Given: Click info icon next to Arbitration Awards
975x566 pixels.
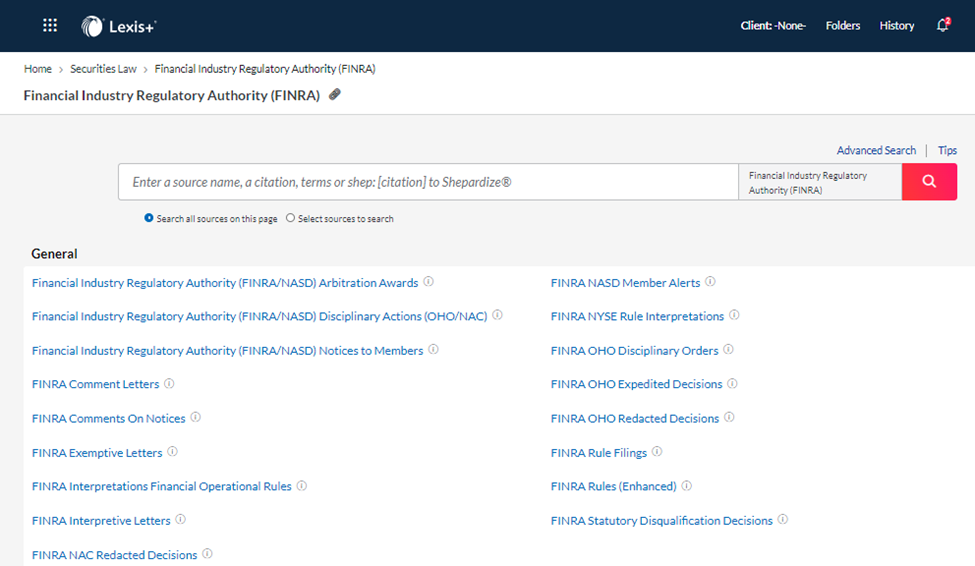Looking at the screenshot, I should [x=428, y=282].
